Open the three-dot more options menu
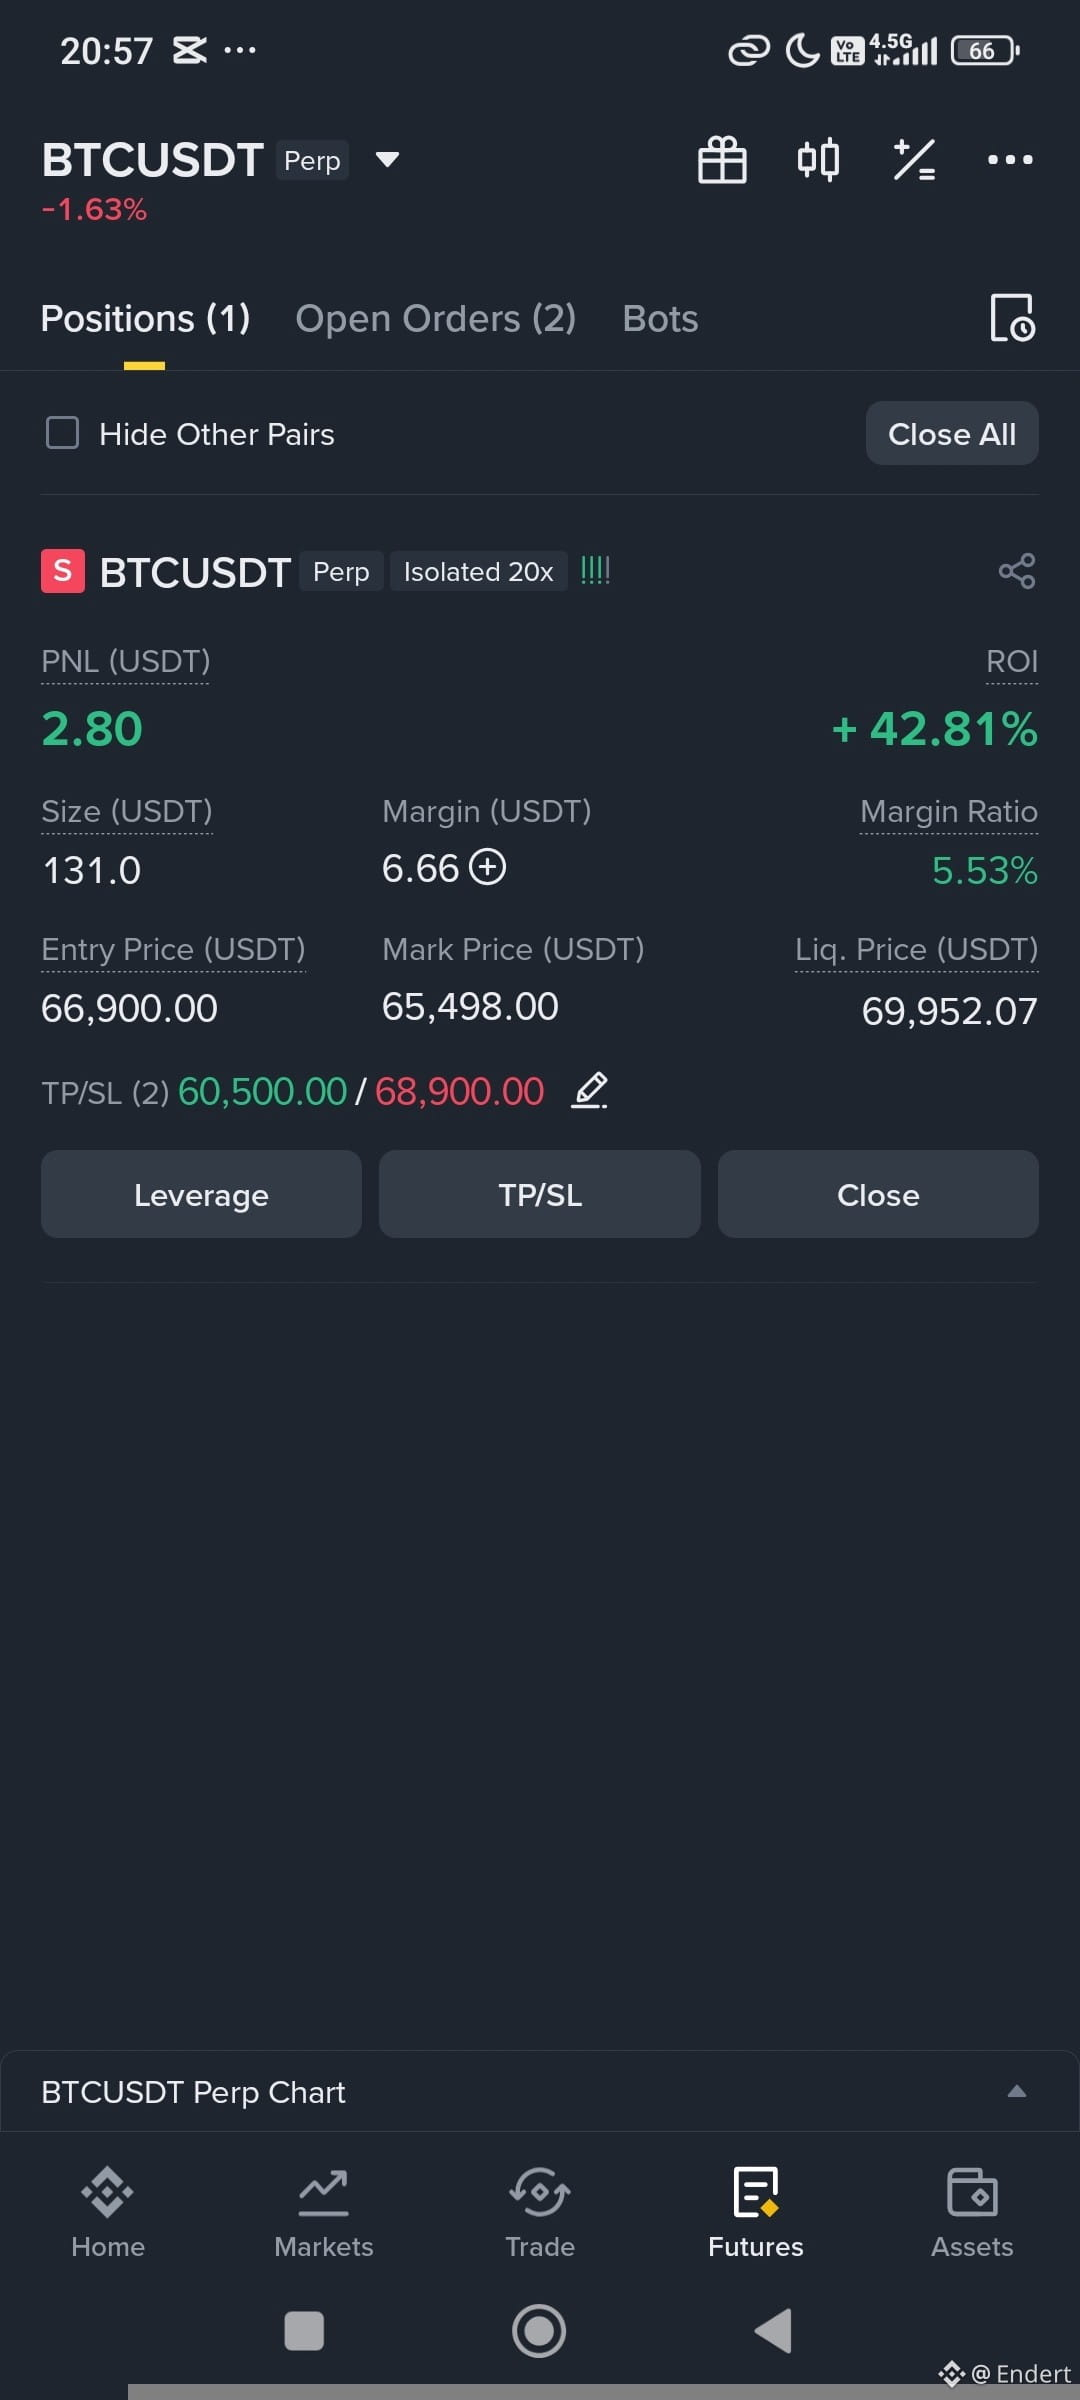This screenshot has width=1080, height=2400. point(1010,160)
